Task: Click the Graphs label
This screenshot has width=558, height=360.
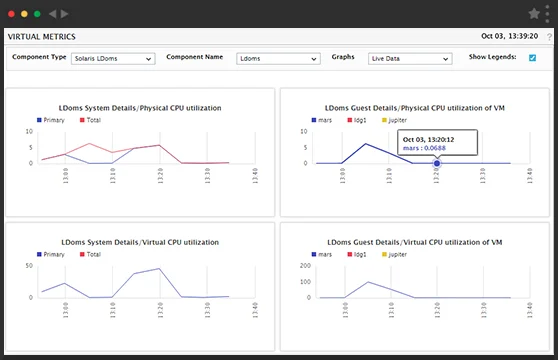Action: (x=343, y=57)
